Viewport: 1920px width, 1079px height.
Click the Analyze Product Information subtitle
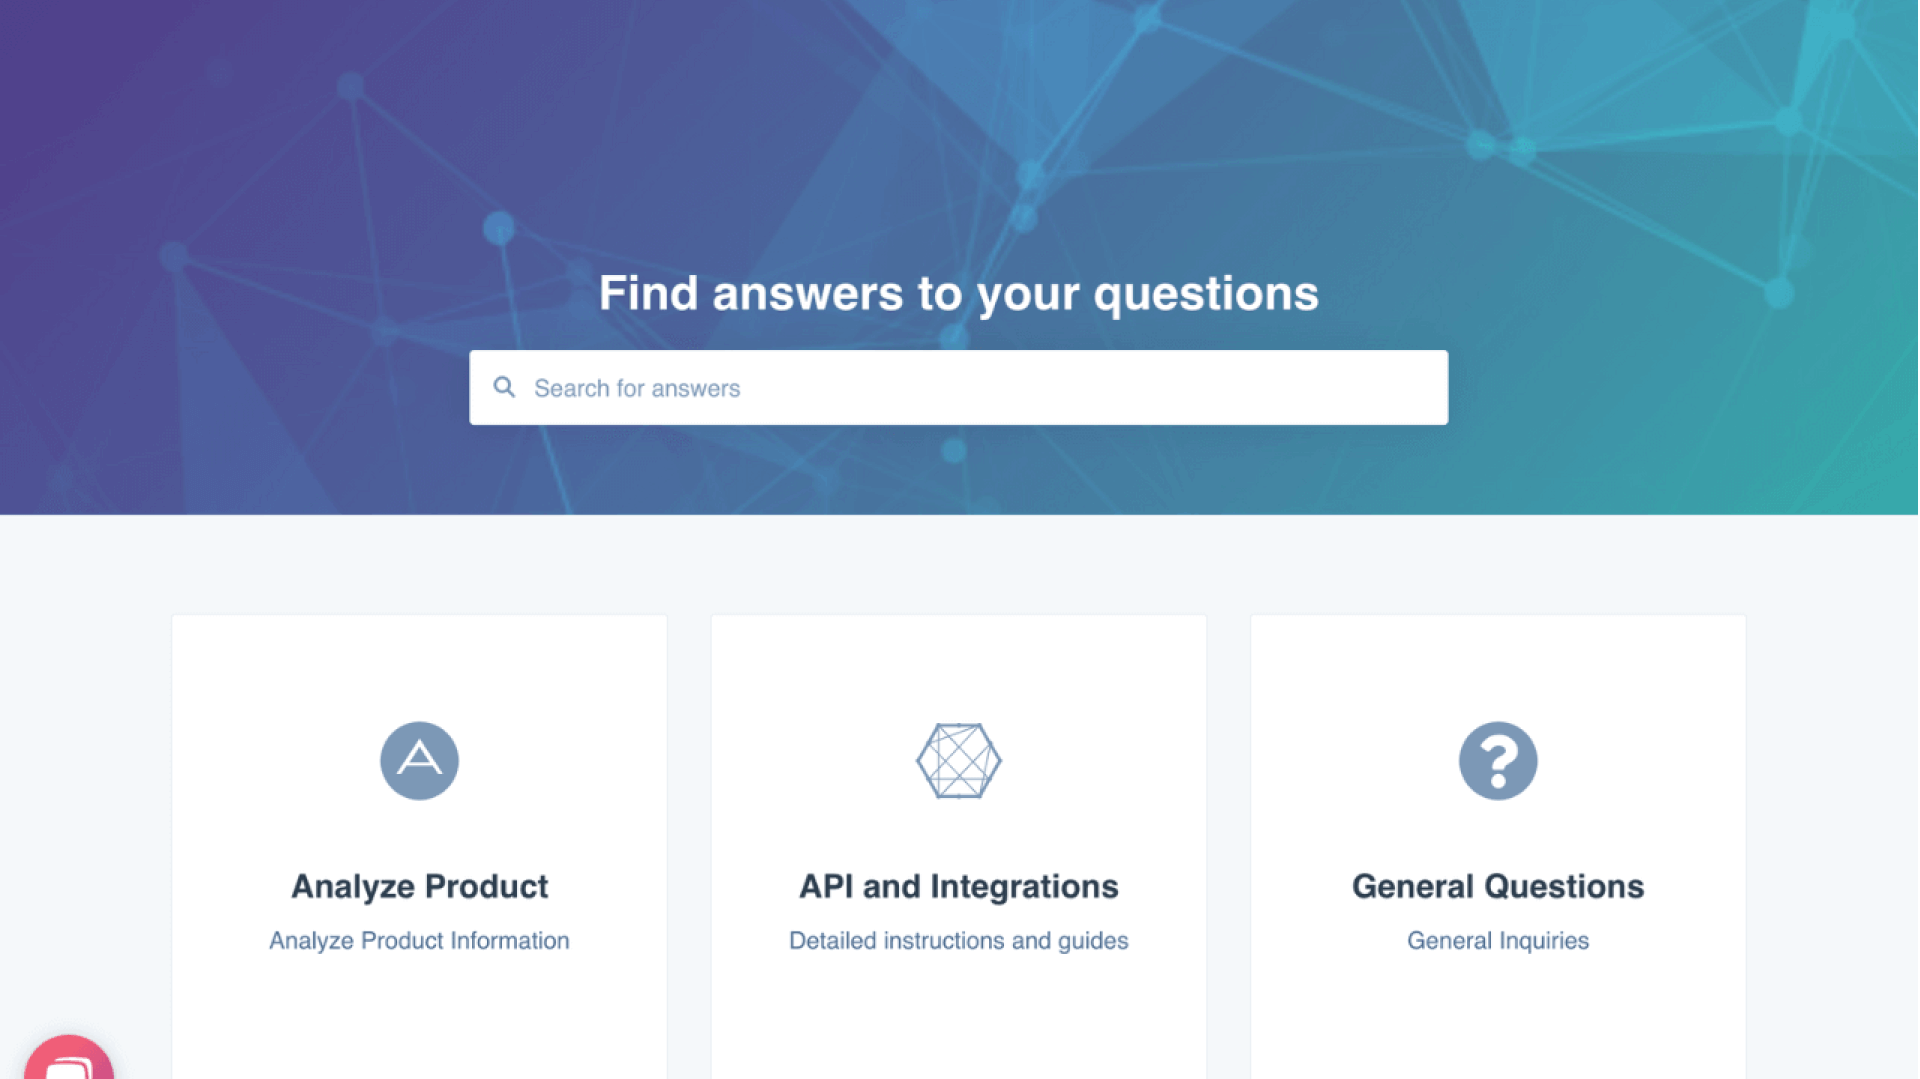[419, 940]
